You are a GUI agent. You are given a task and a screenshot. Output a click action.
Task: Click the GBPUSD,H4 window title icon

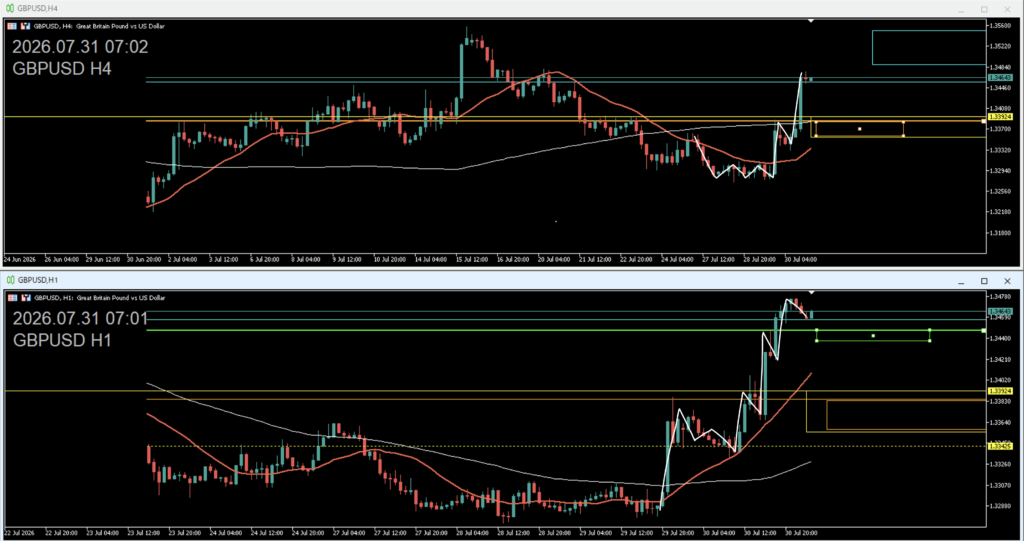click(x=10, y=8)
